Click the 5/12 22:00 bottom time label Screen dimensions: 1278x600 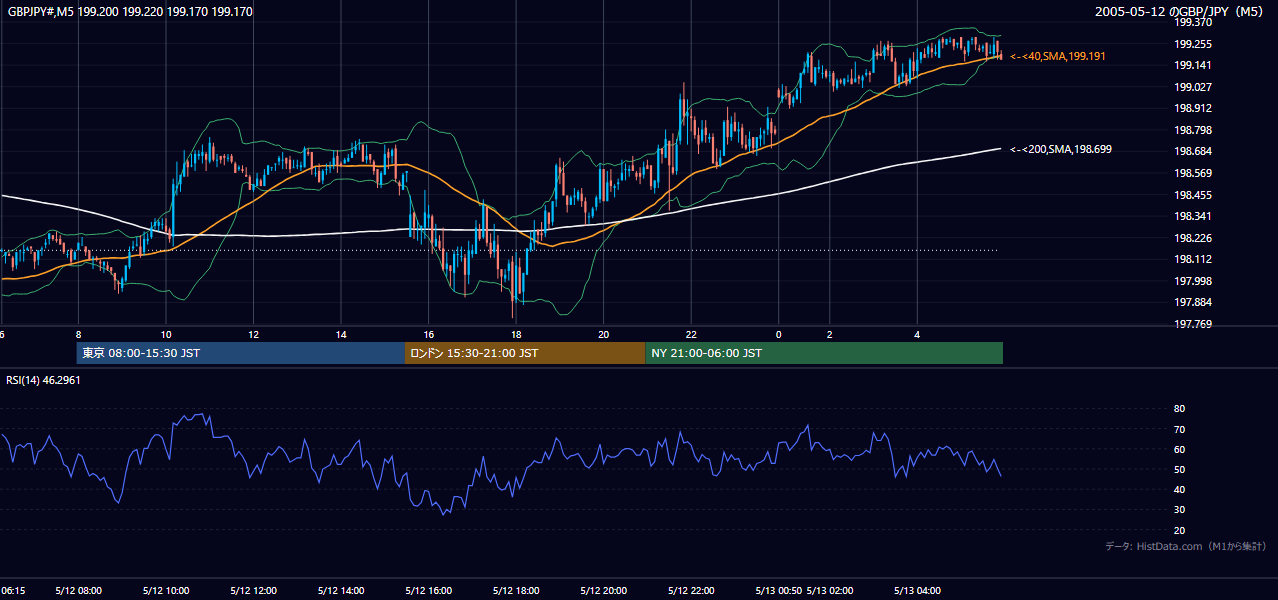click(x=691, y=590)
